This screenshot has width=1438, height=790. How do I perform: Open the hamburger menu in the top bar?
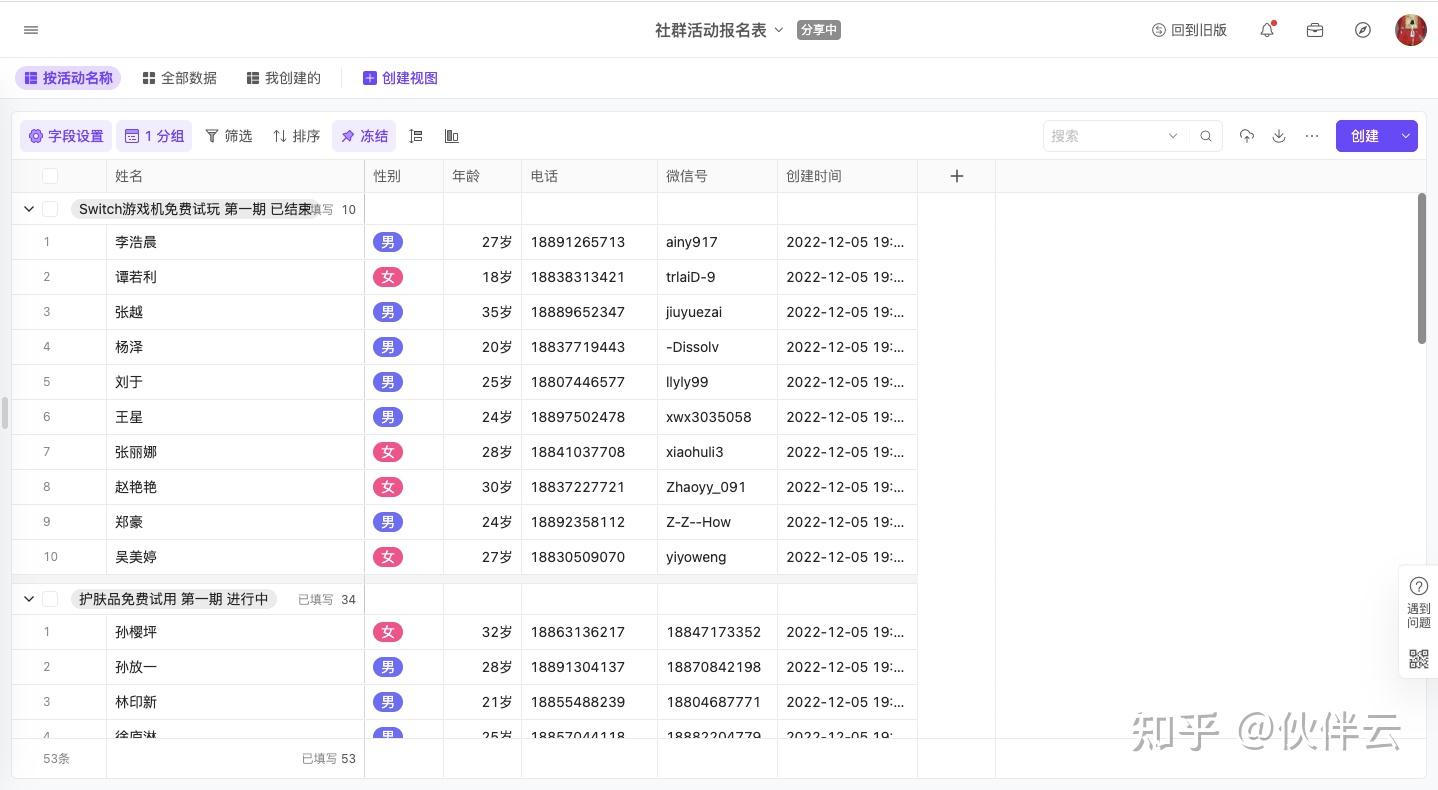click(x=31, y=30)
